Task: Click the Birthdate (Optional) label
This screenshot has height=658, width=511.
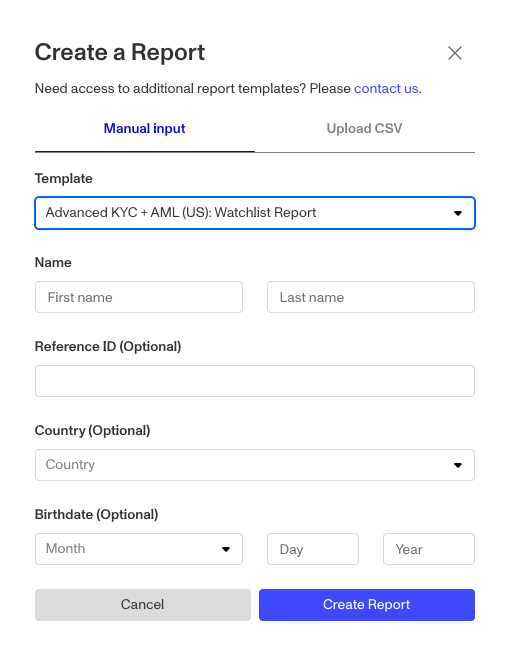Action: [x=96, y=514]
